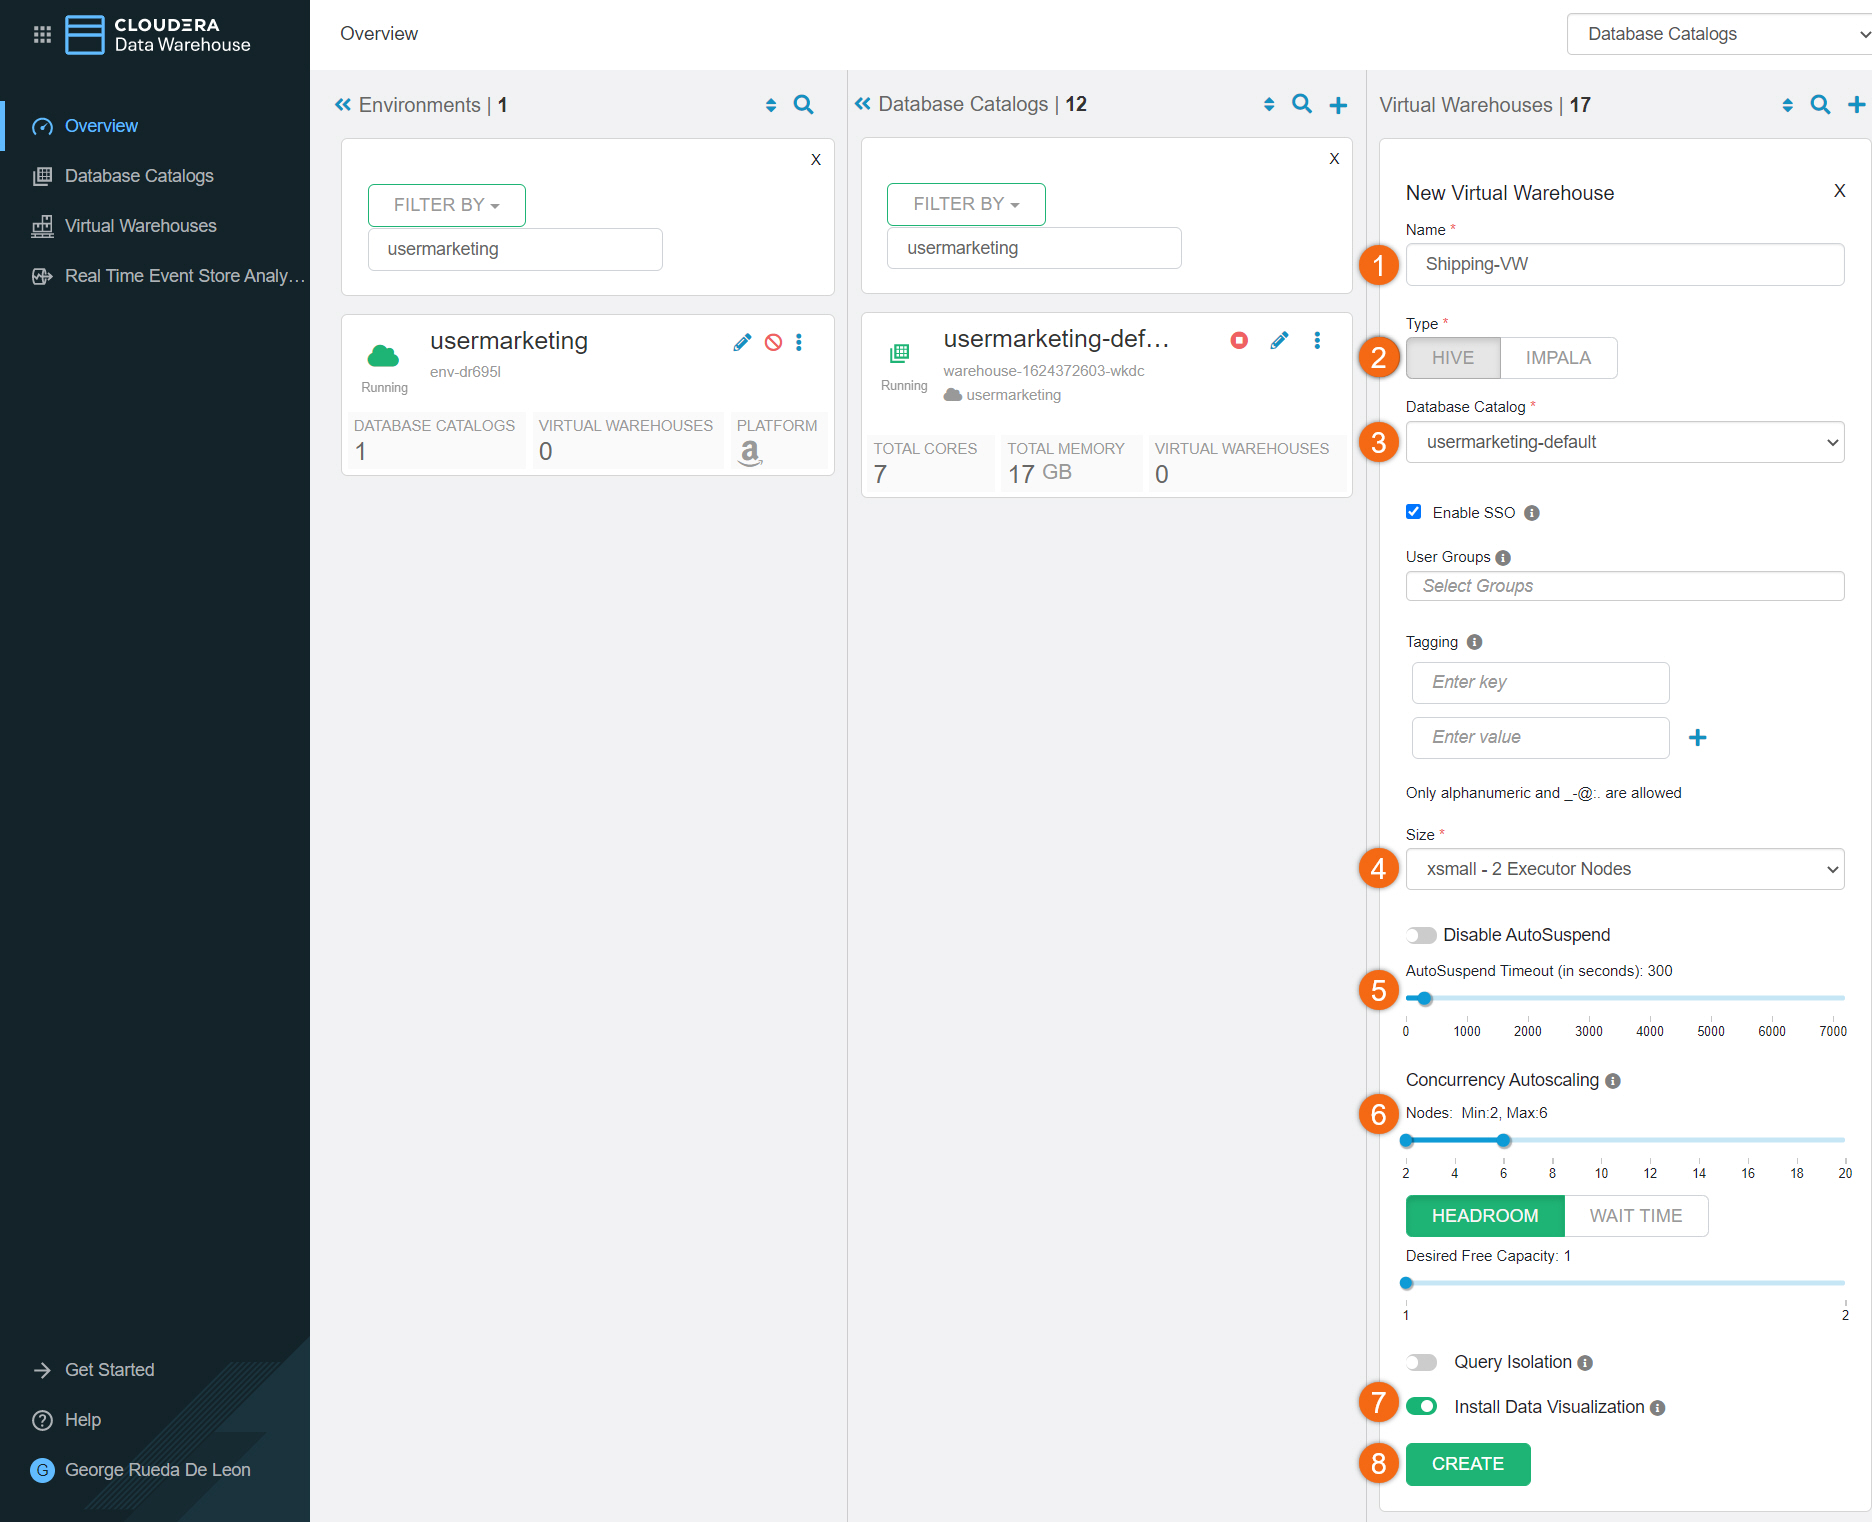Open Size xsmall executor nodes dropdown

pyautogui.click(x=1625, y=869)
